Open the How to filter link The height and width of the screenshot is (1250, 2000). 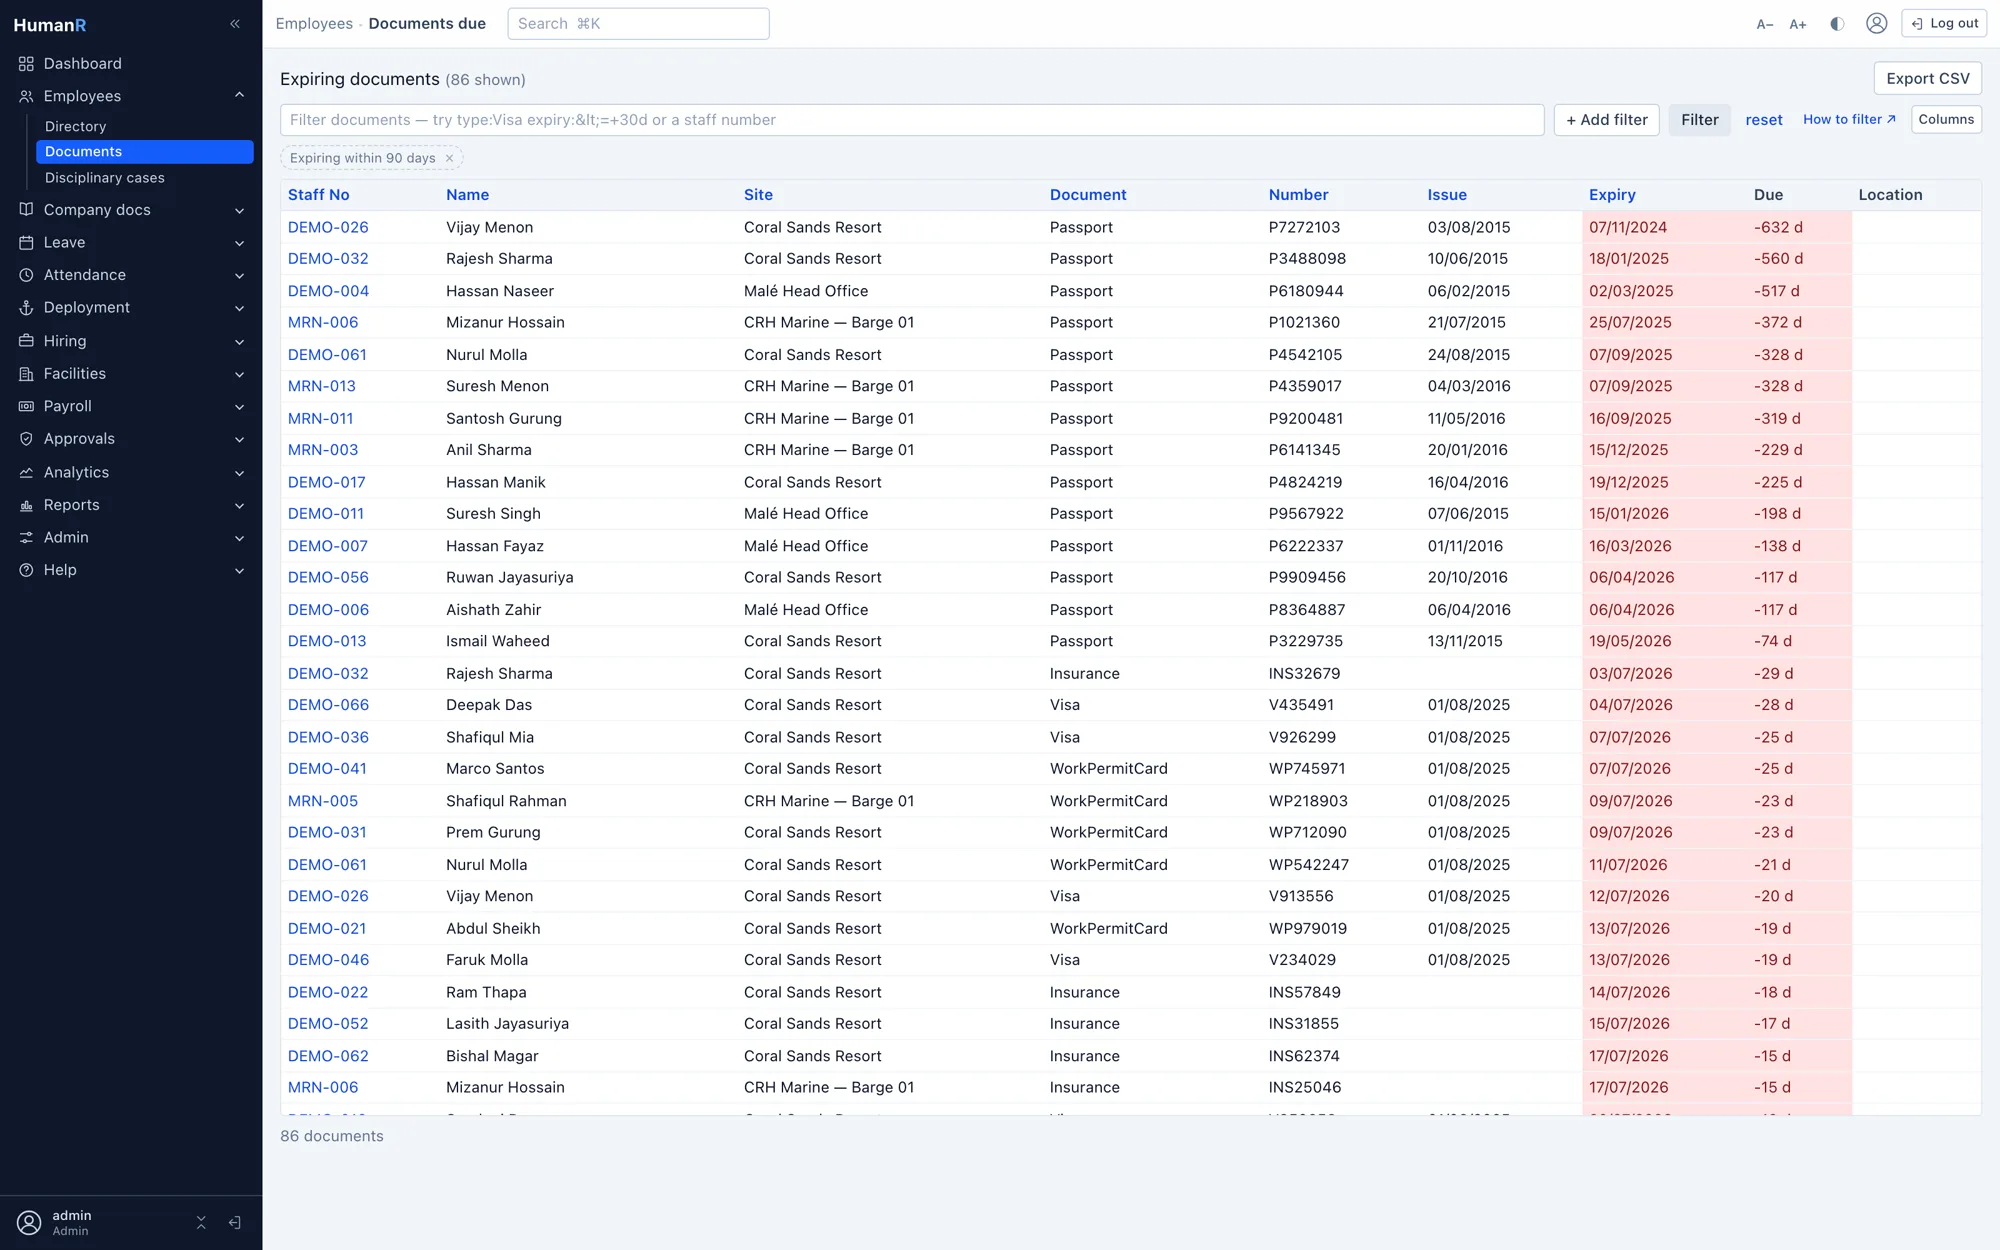click(1849, 119)
